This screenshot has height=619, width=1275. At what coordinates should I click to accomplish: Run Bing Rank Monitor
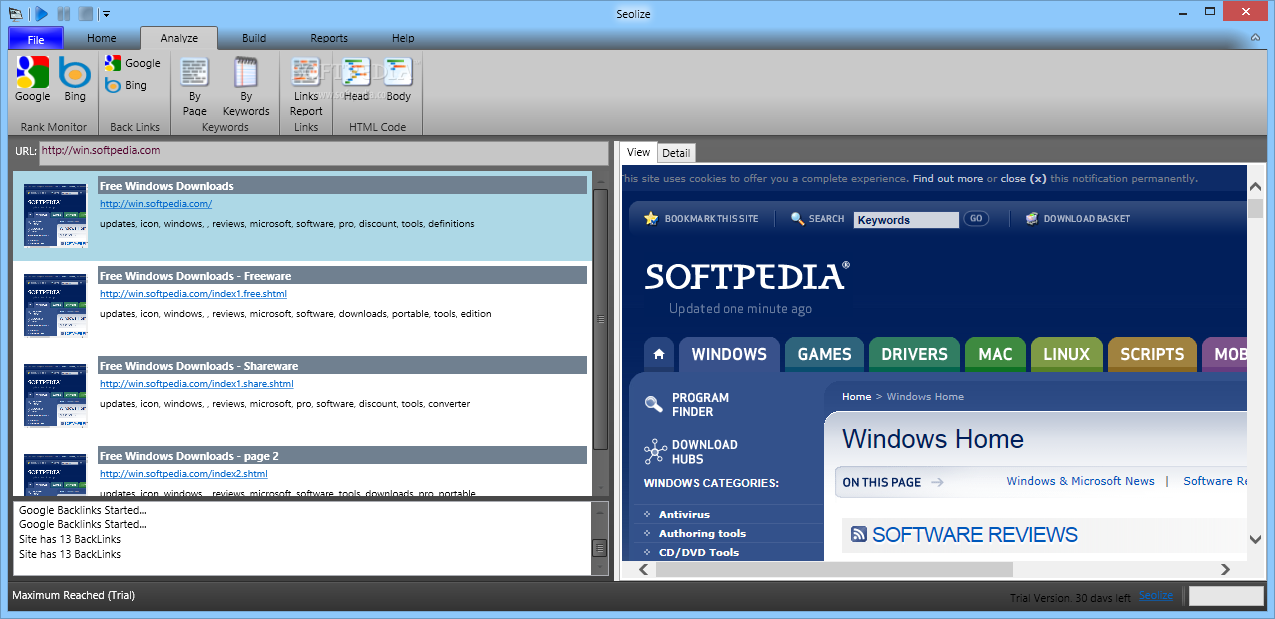point(75,79)
